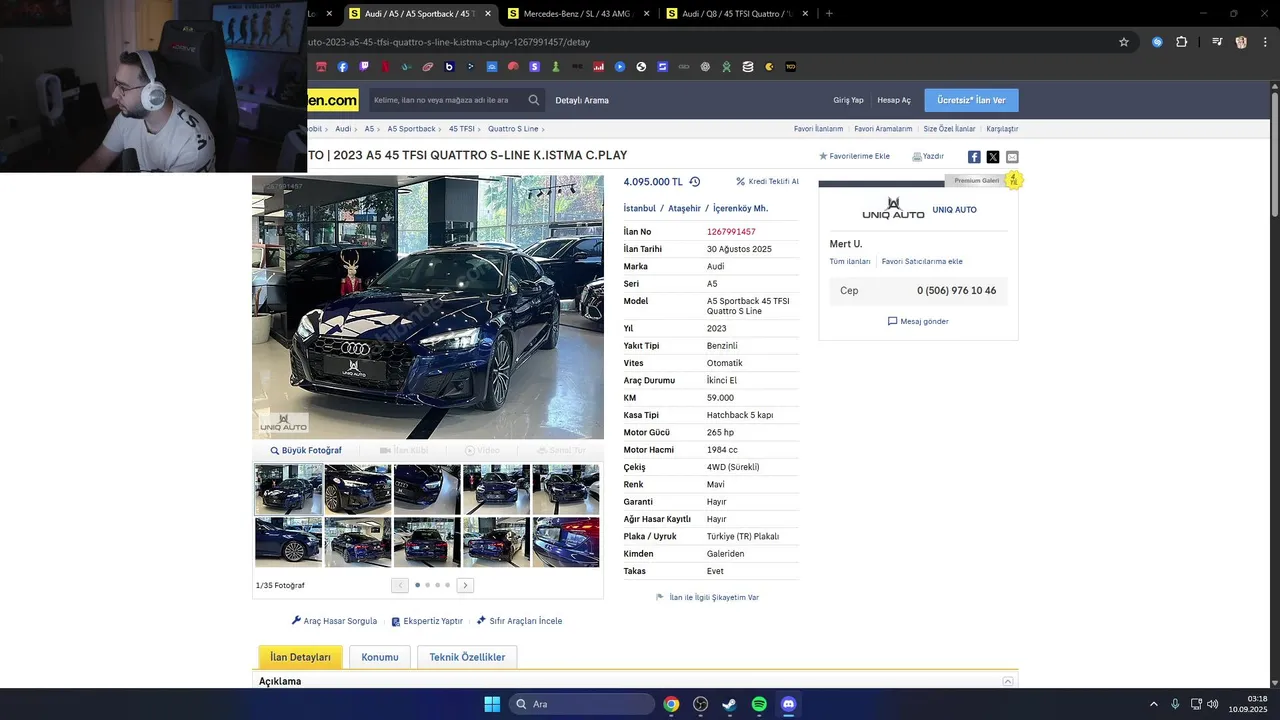The width and height of the screenshot is (1280, 720).
Task: Select the Audi grille close-up thumbnail
Action: 427,489
